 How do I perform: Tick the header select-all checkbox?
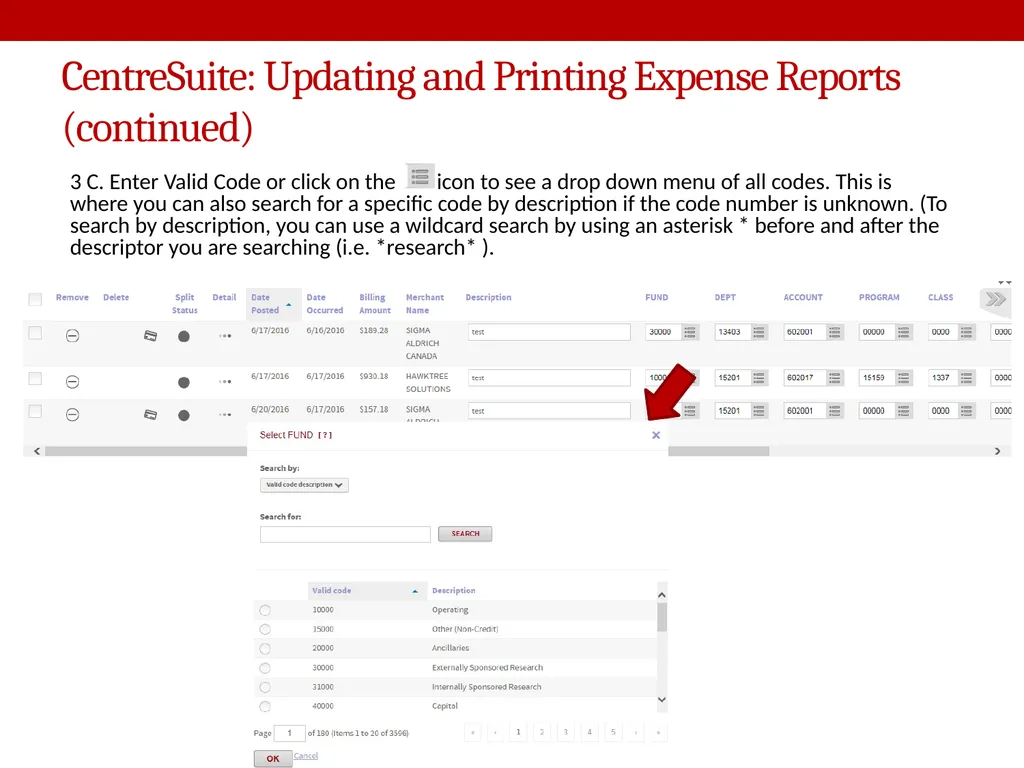(x=35, y=299)
